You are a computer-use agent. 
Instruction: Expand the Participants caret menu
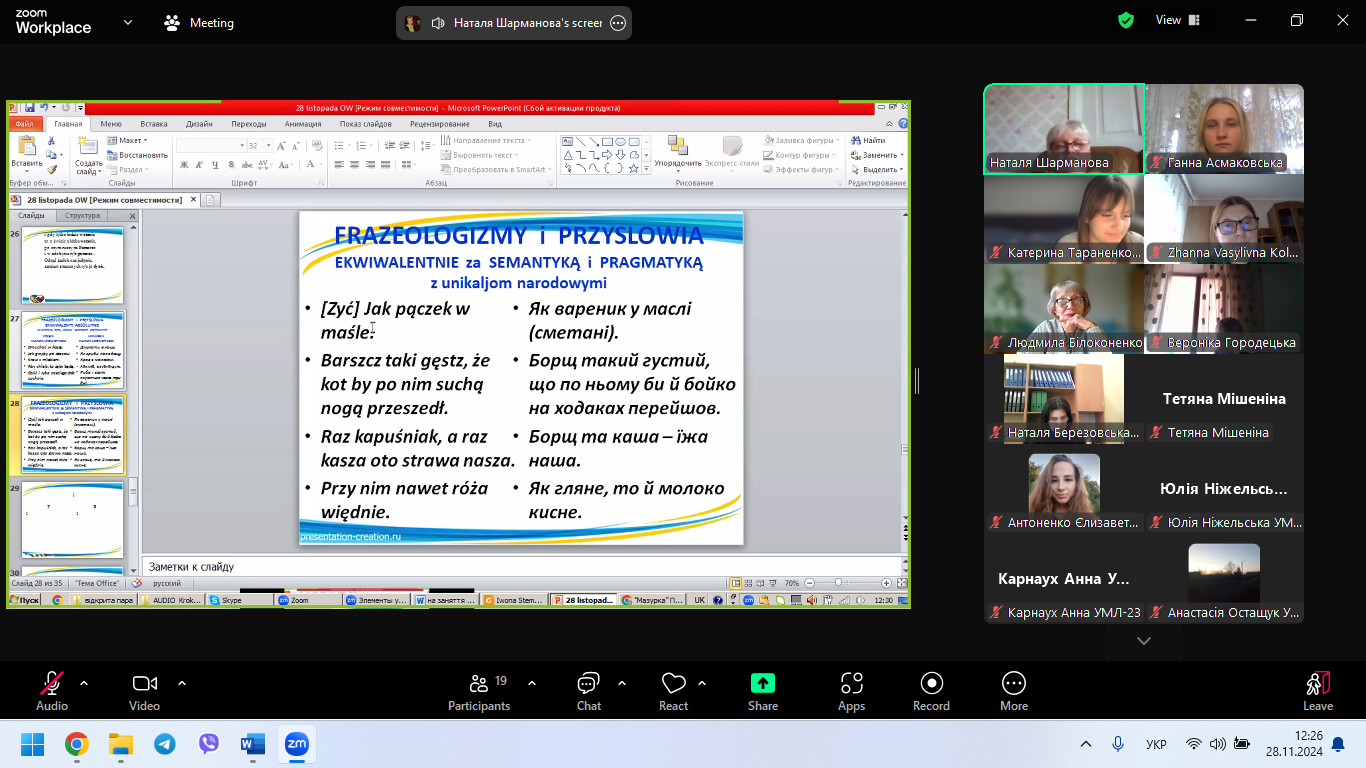click(x=532, y=683)
